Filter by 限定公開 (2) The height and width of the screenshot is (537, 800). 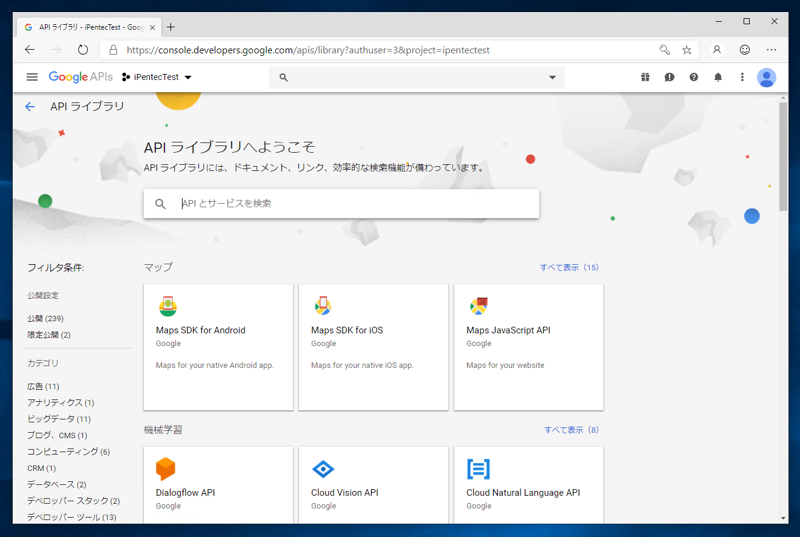click(49, 335)
